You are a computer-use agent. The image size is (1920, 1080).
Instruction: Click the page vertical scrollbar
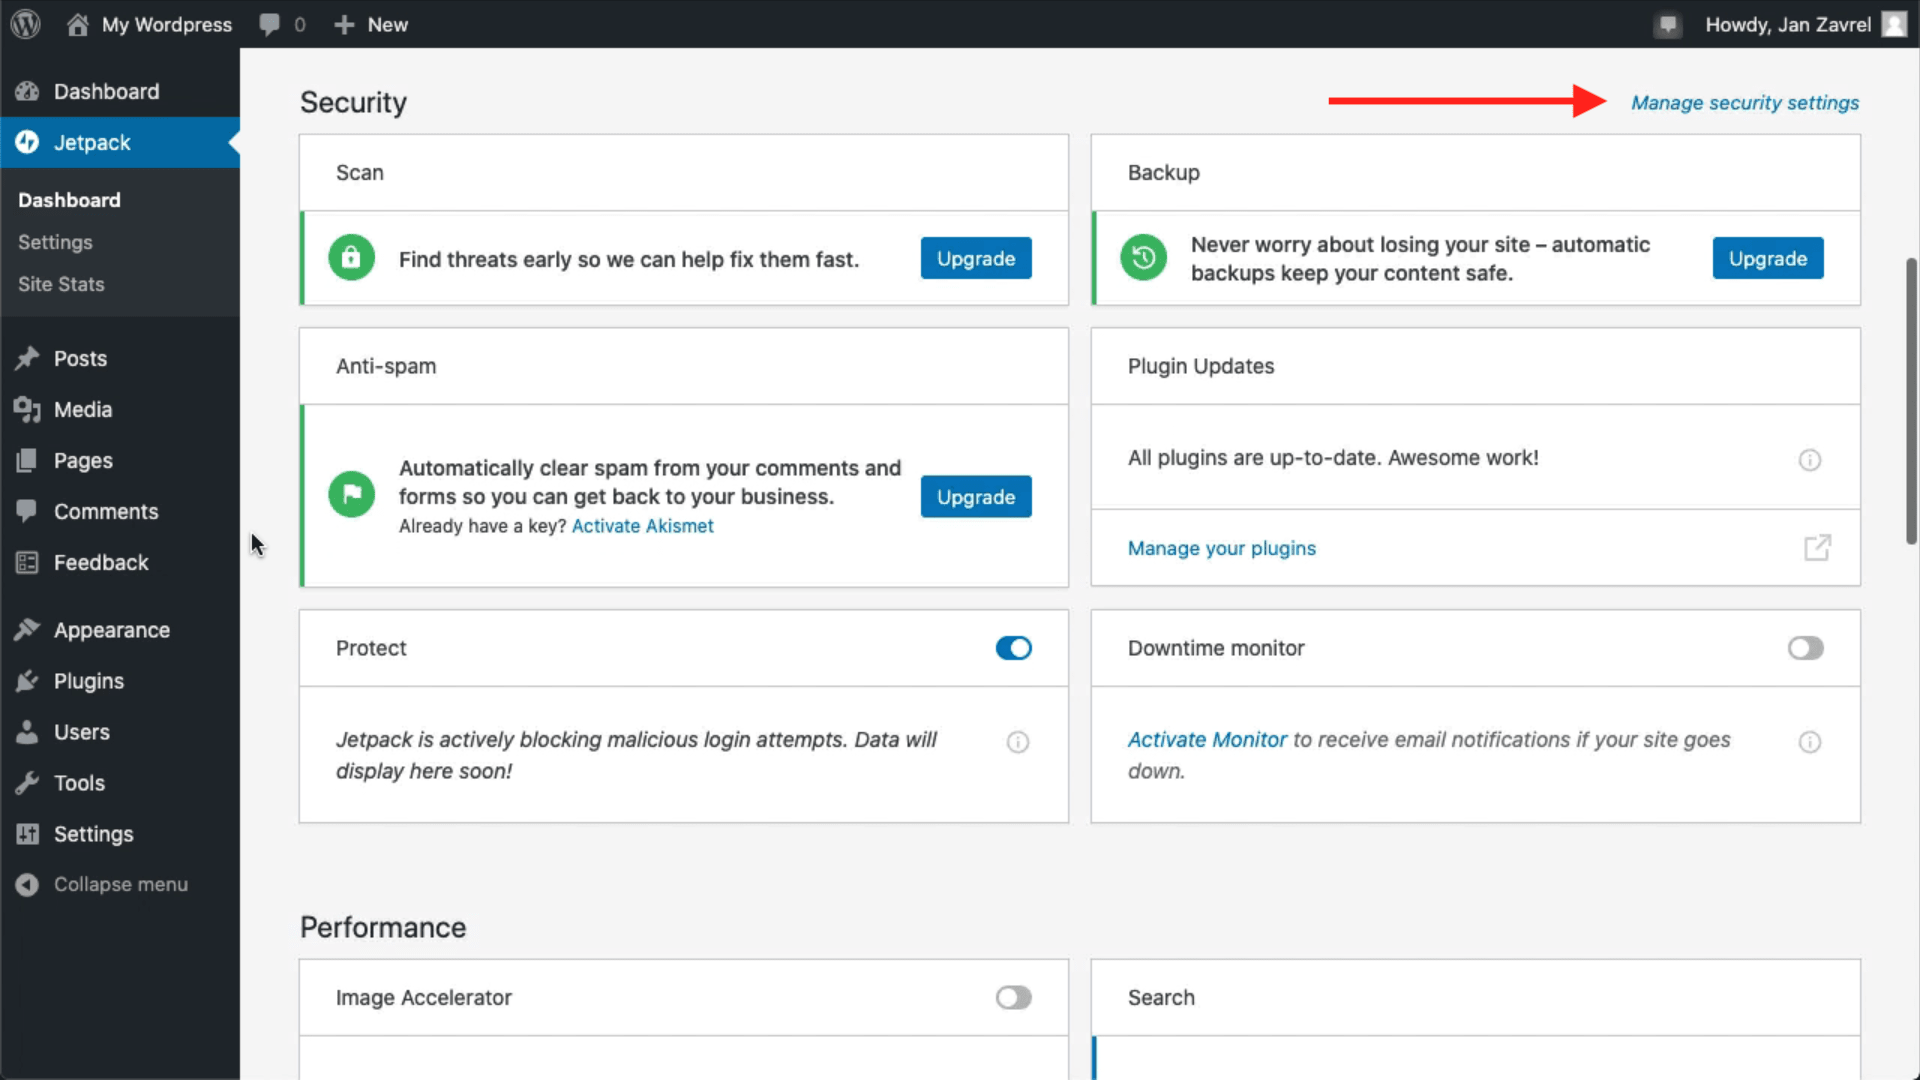click(1911, 400)
